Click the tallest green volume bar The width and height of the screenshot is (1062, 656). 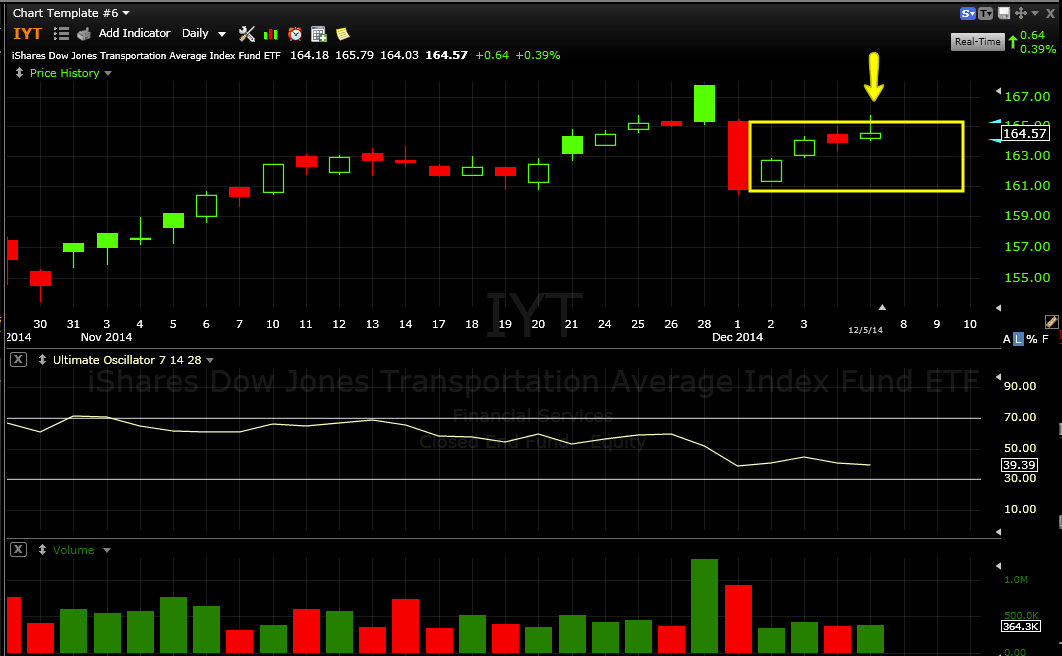704,605
